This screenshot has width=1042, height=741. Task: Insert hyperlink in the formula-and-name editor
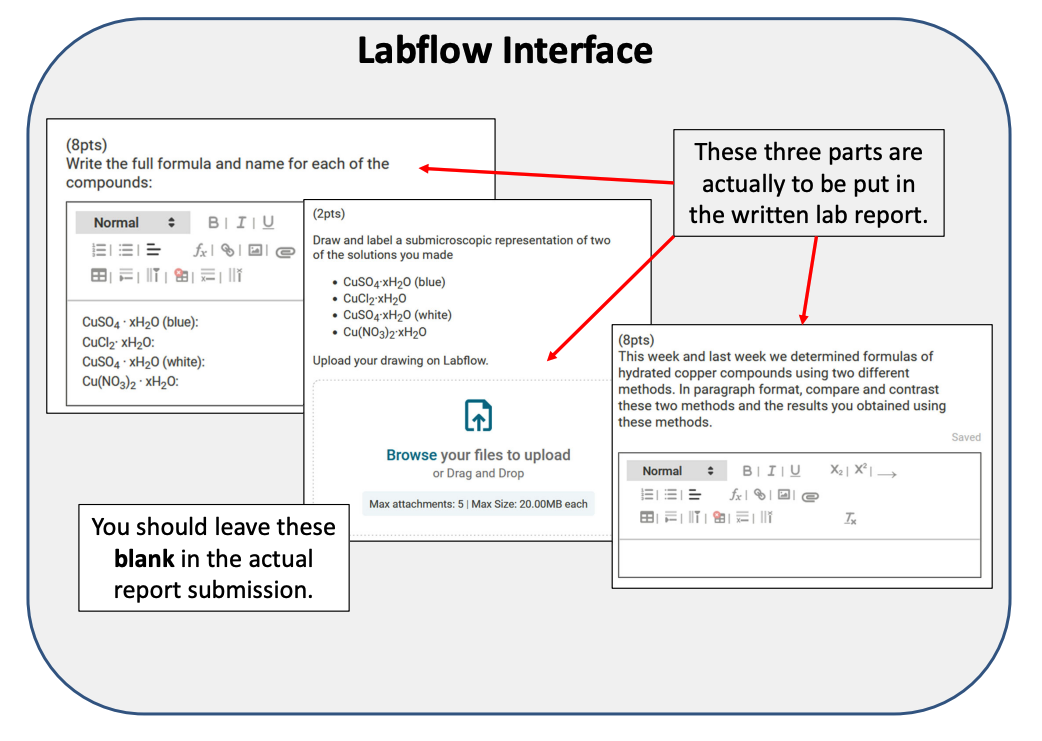click(228, 250)
